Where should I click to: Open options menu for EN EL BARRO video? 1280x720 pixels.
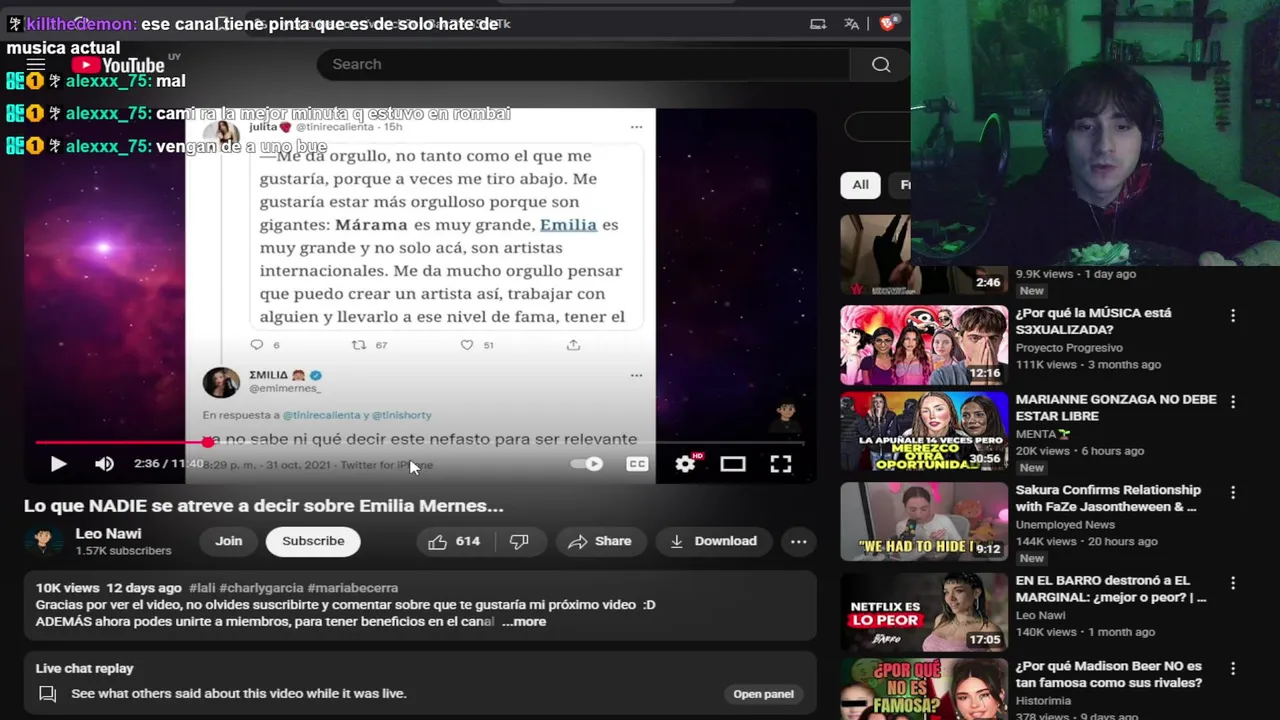click(1233, 583)
